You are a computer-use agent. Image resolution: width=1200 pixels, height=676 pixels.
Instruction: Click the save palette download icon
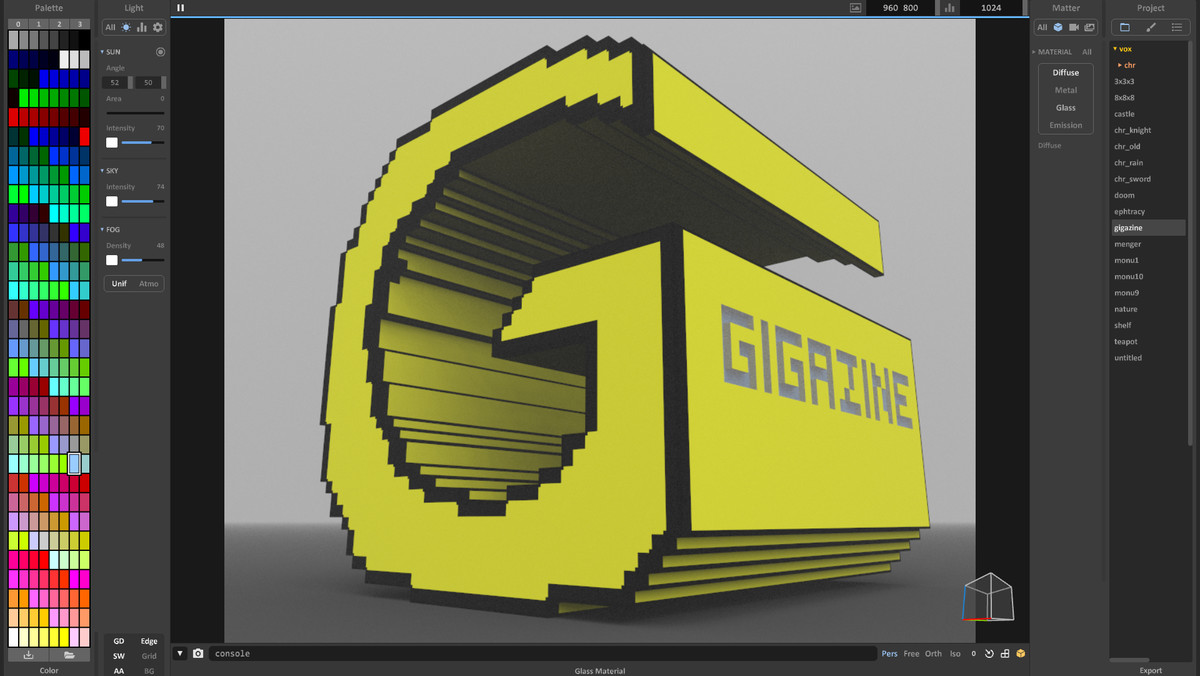click(29, 655)
